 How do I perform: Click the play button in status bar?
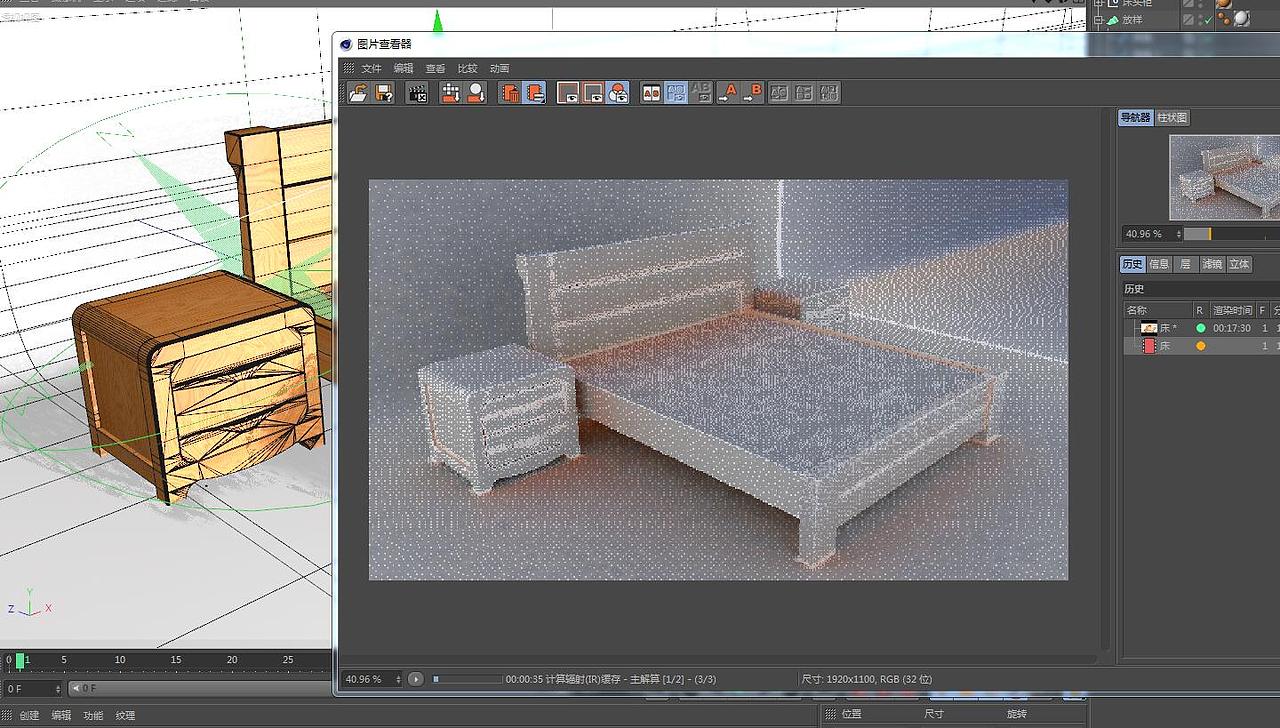[x=416, y=679]
